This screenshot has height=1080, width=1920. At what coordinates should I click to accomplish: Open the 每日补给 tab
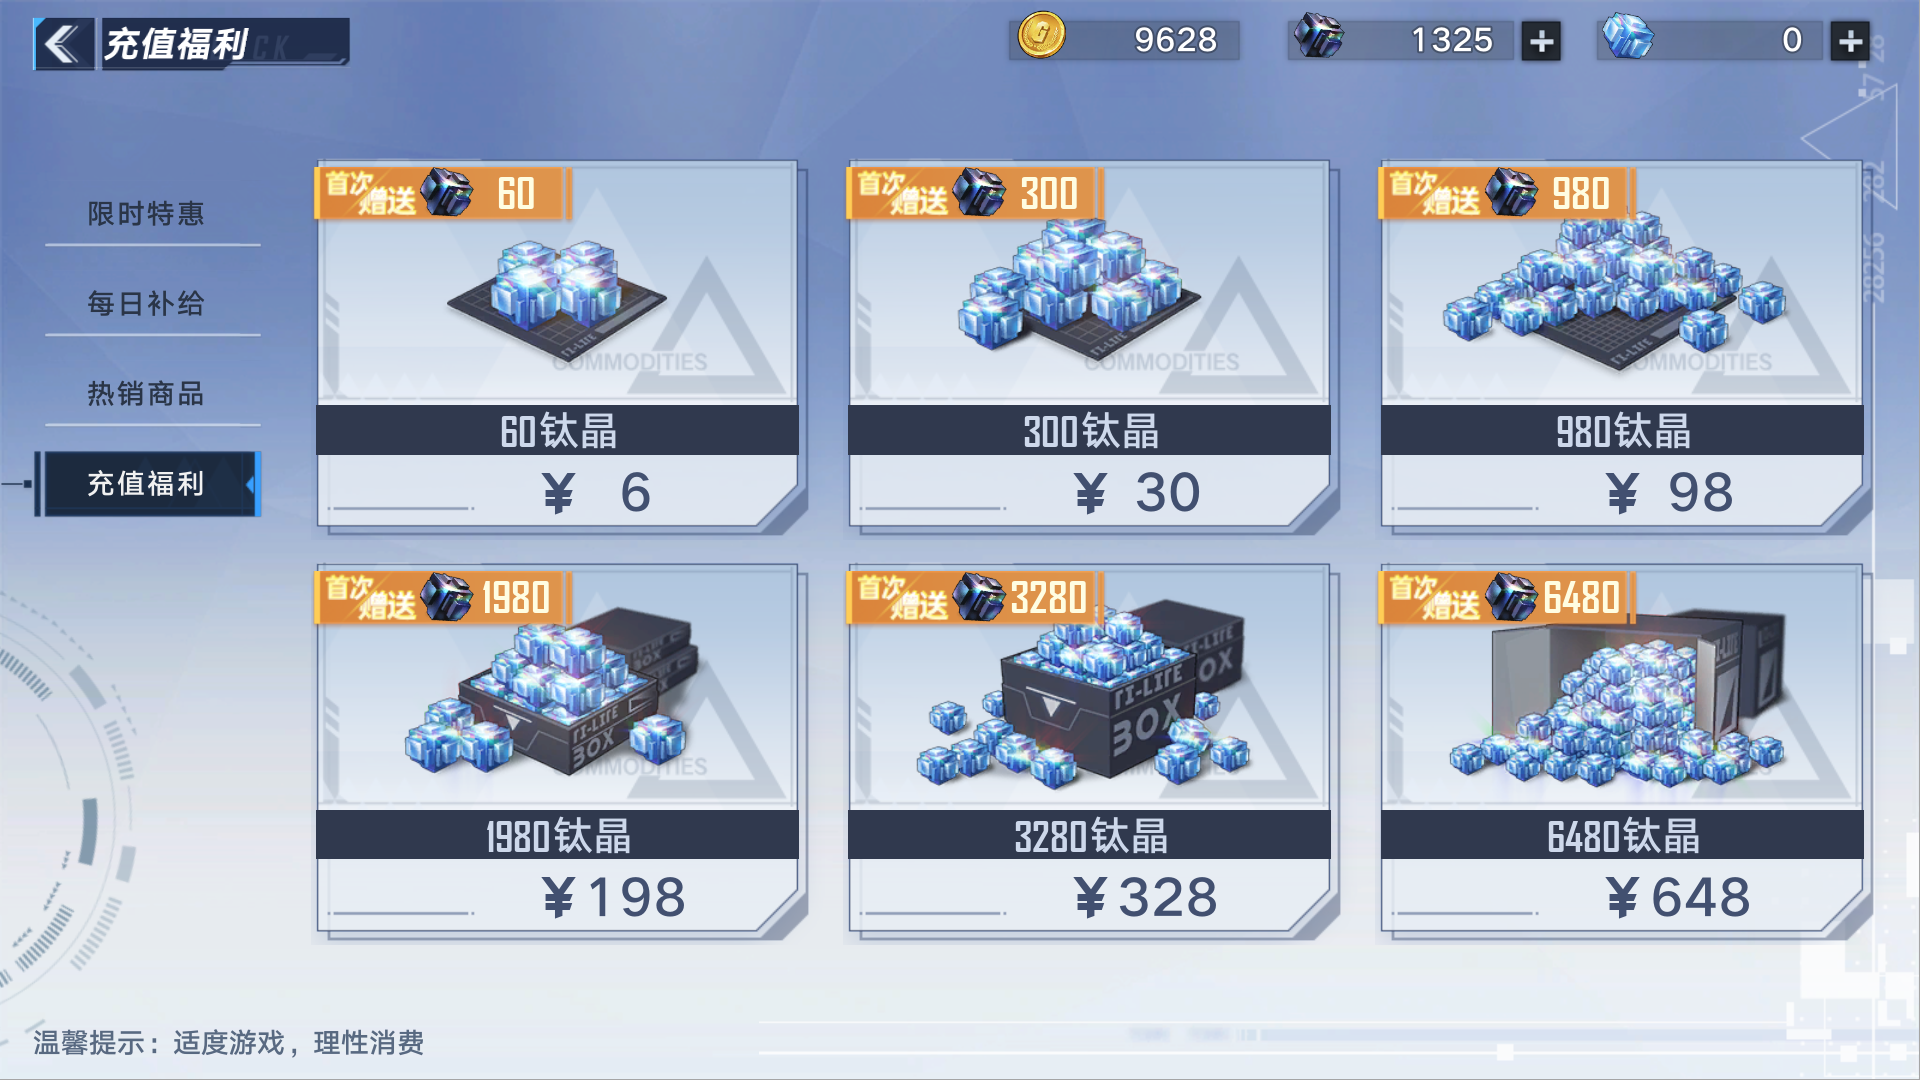coord(146,303)
